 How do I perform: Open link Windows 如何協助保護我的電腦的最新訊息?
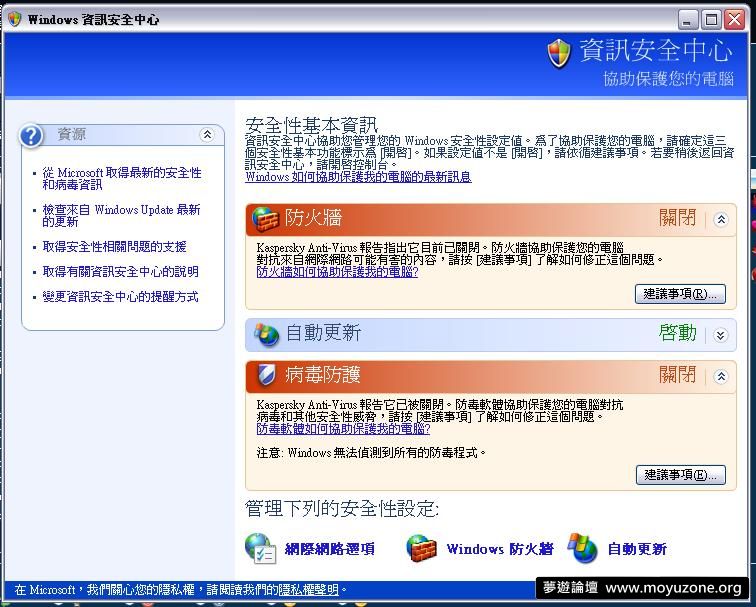point(358,176)
